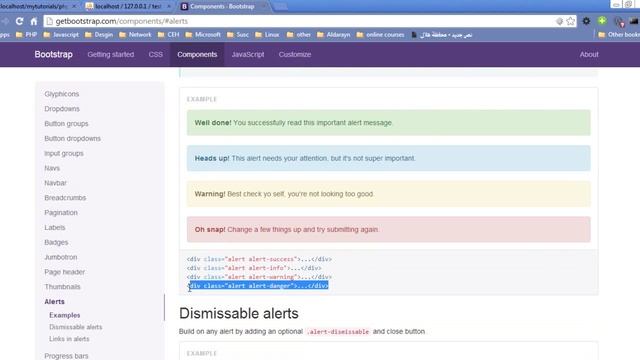The width and height of the screenshot is (640, 360).
Task: Open the Microsoft bookmarks folder
Action: pyautogui.click(x=203, y=35)
